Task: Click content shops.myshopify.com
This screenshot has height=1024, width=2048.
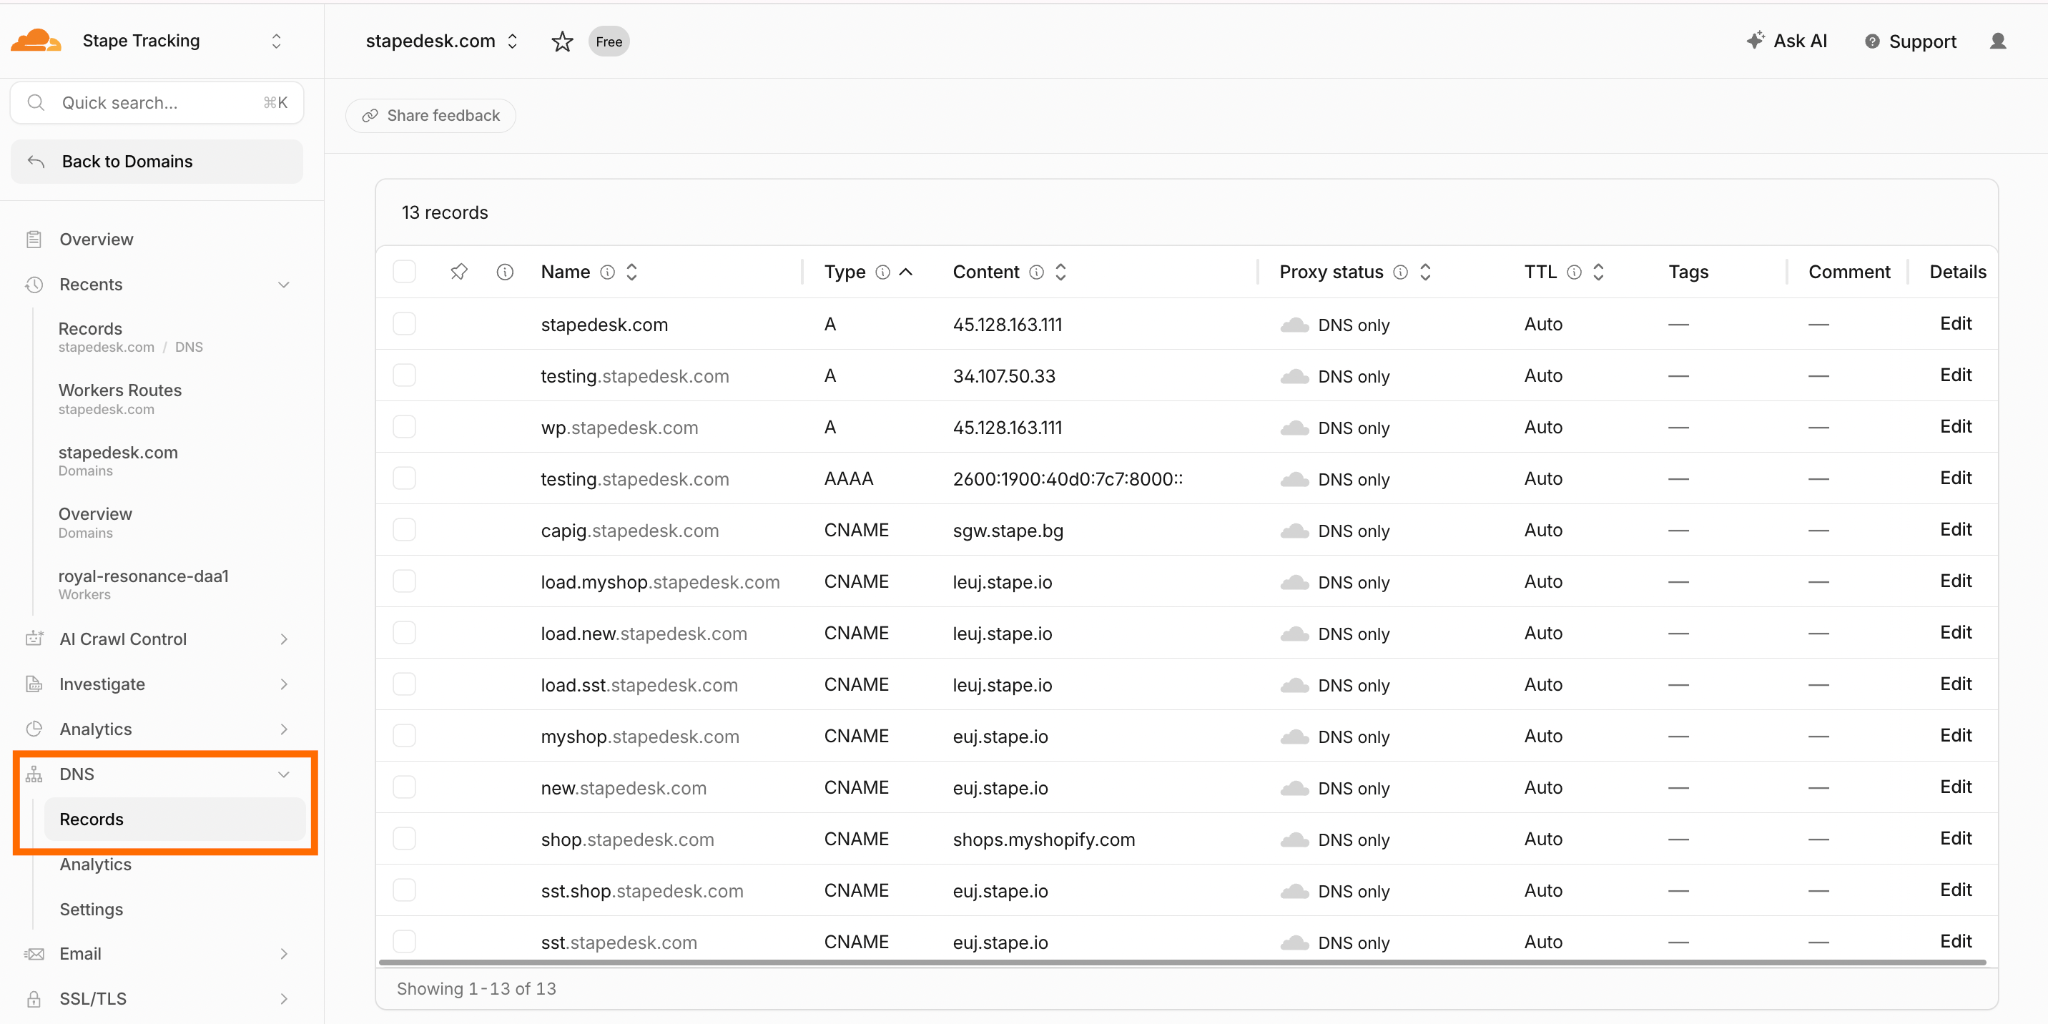Action: [1044, 840]
